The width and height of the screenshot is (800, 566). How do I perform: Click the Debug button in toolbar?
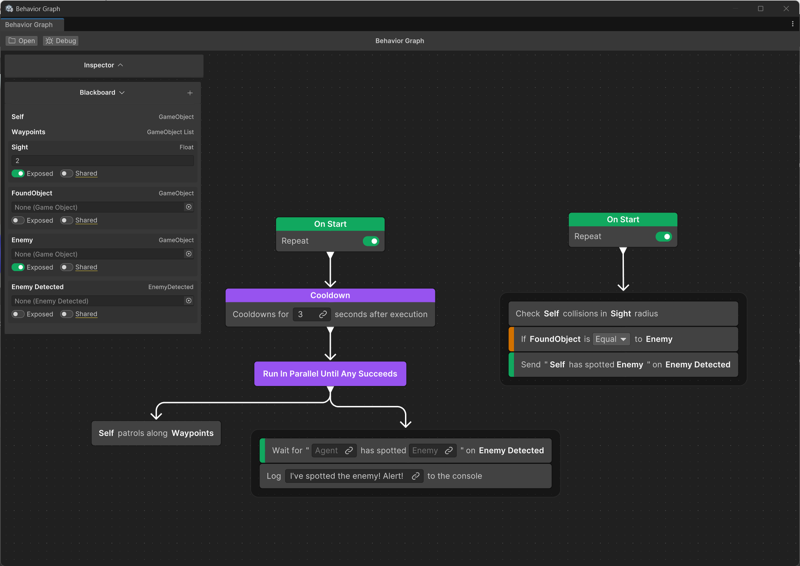point(61,41)
